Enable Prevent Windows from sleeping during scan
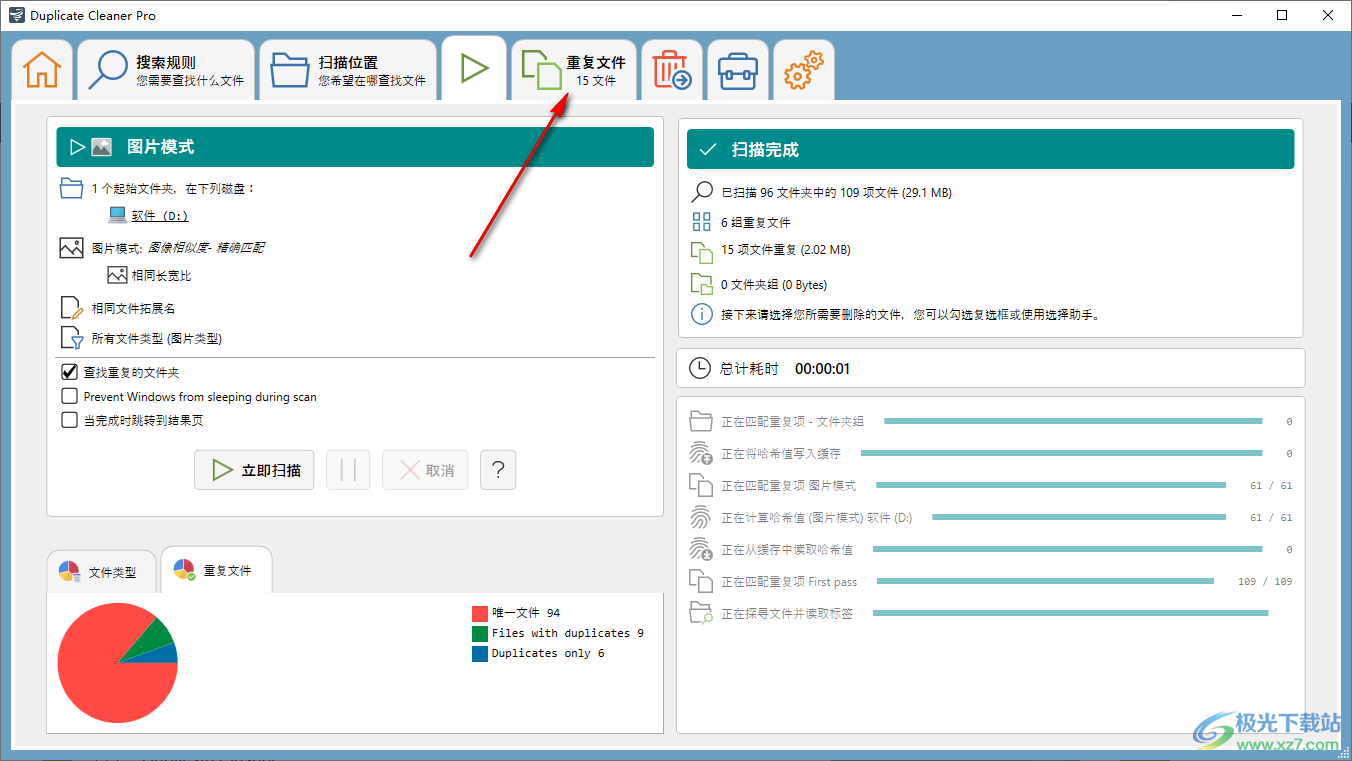This screenshot has width=1352, height=761. tap(70, 396)
